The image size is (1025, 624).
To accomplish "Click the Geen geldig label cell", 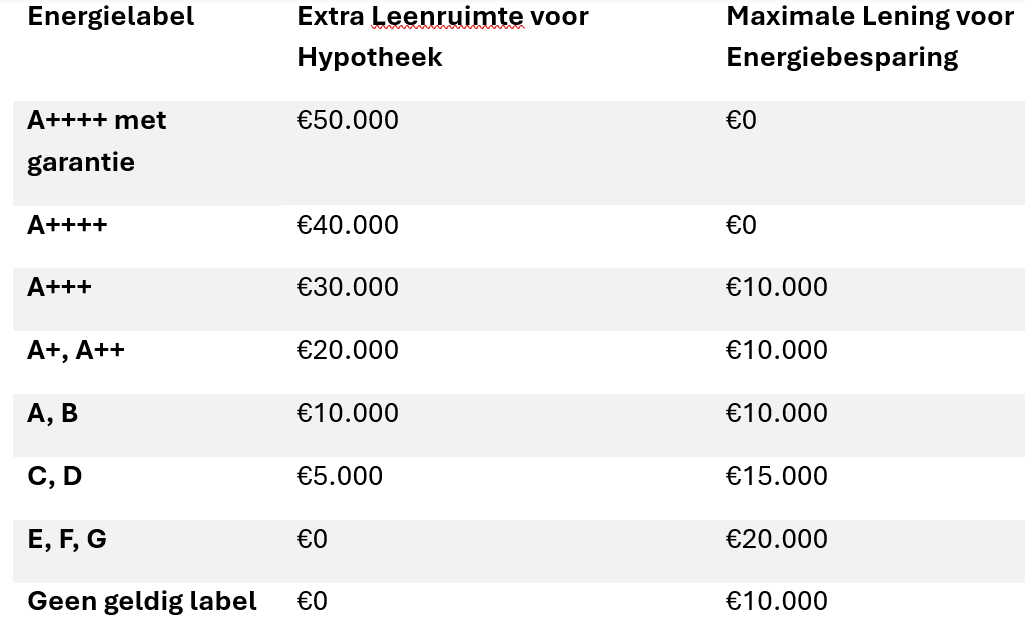I will [142, 602].
